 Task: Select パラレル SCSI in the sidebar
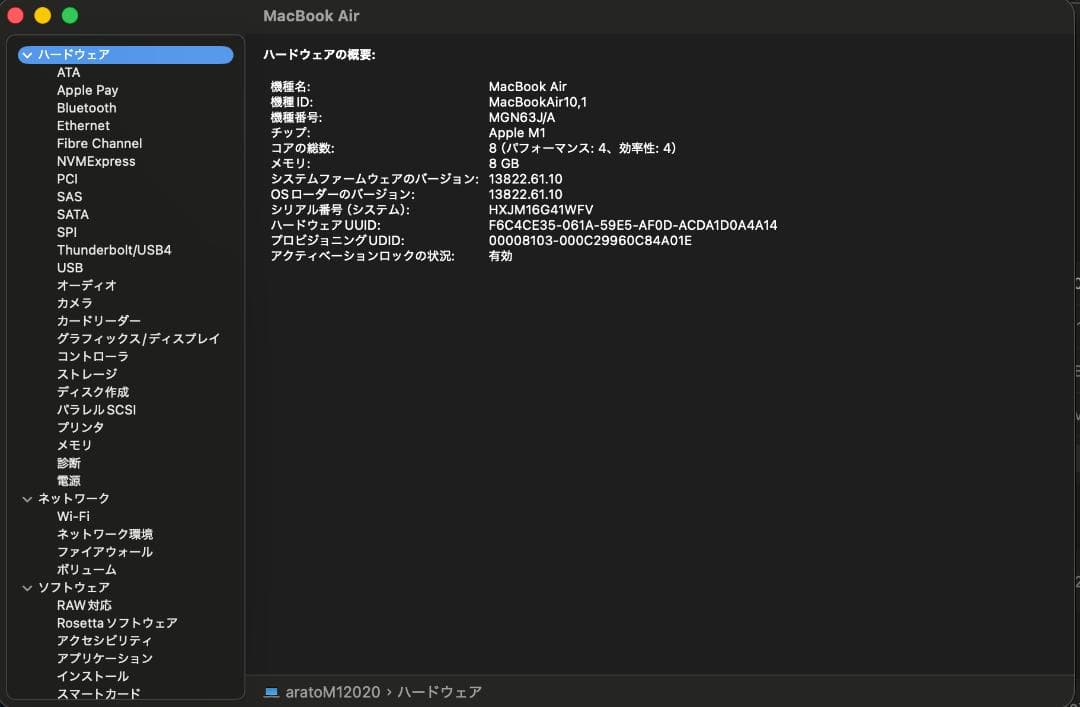[x=96, y=410]
